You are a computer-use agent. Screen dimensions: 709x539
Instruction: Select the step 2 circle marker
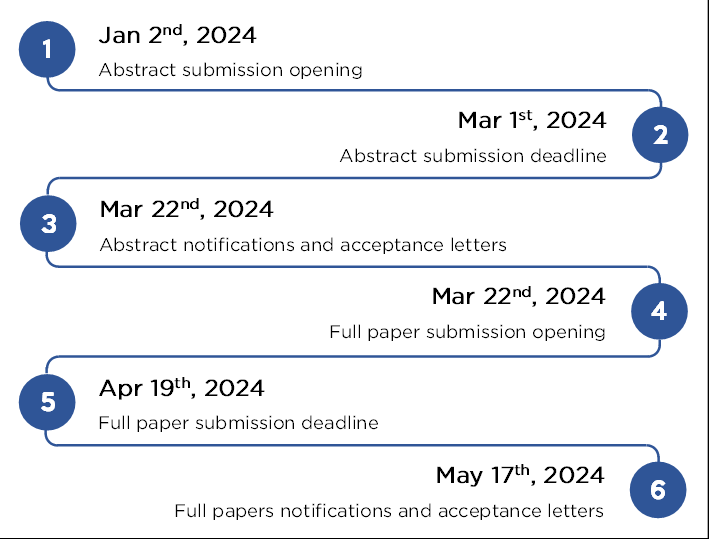pos(660,136)
